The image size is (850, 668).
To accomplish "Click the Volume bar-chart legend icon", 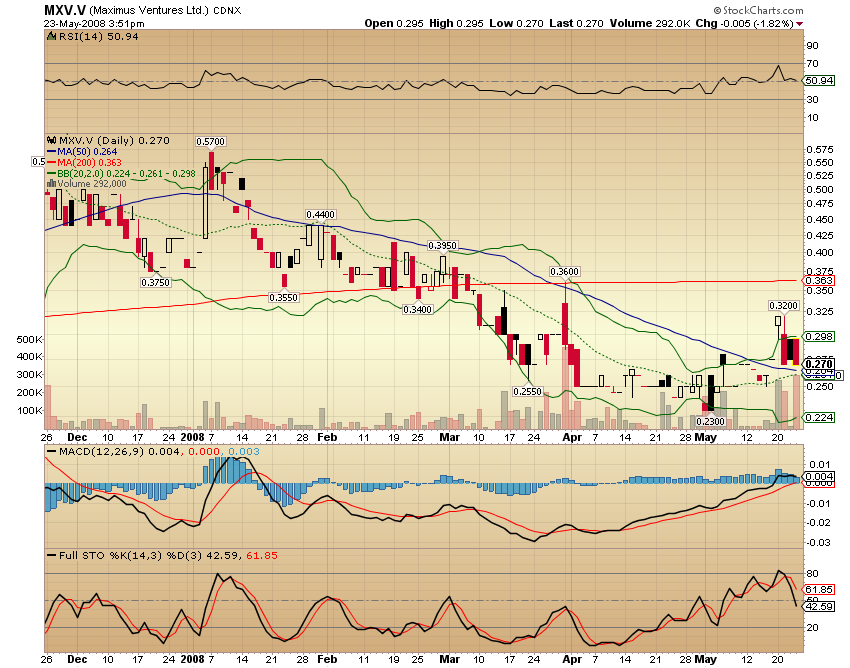I will point(52,184).
